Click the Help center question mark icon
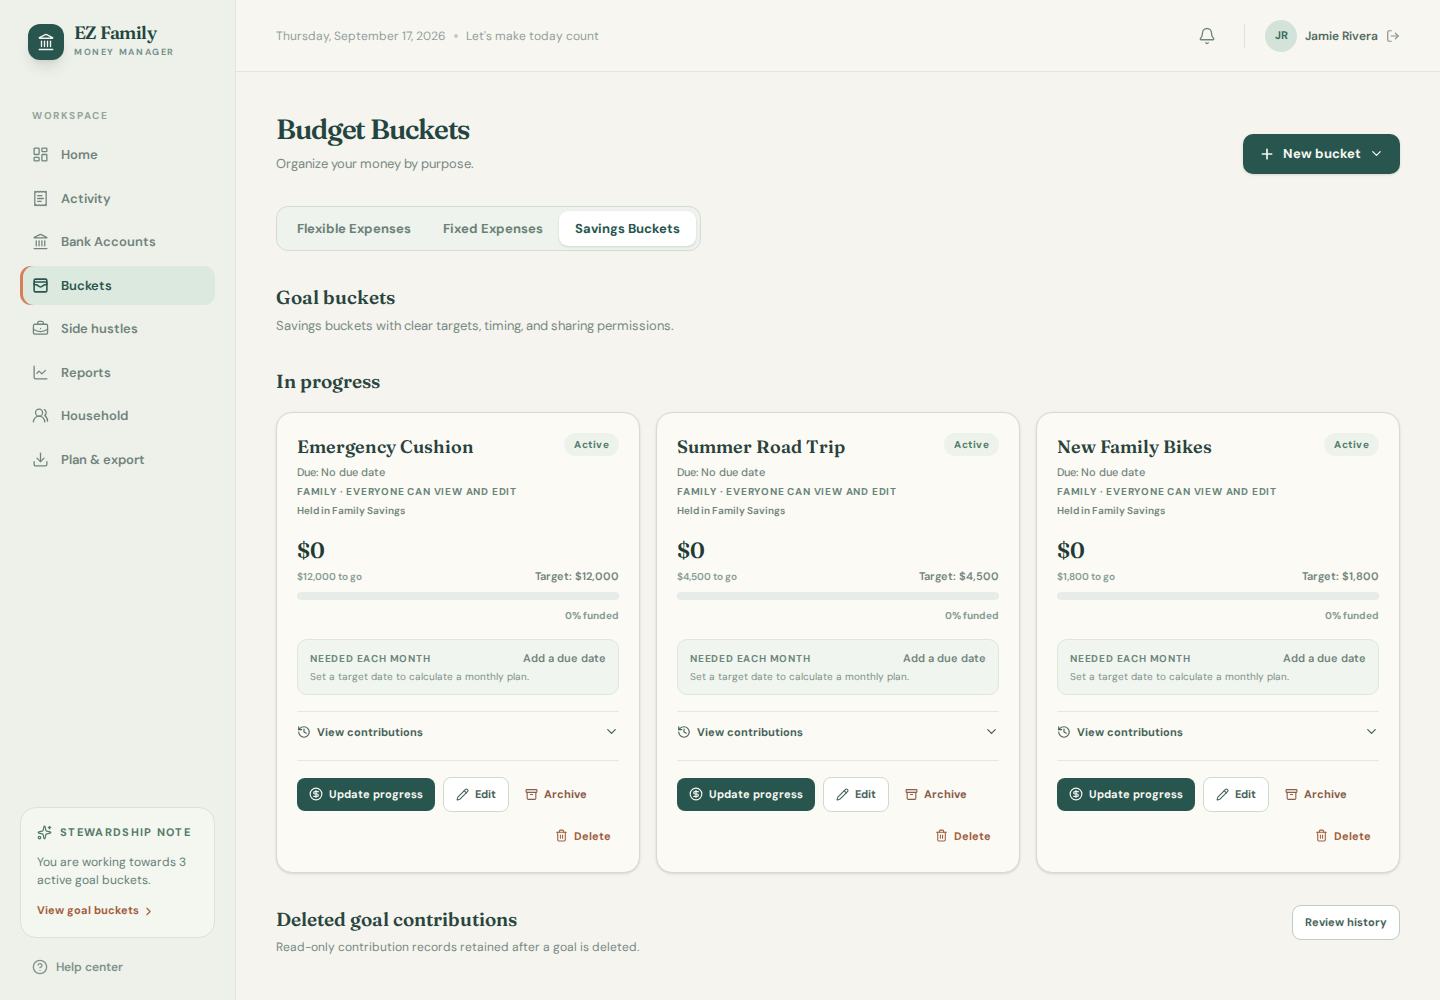This screenshot has height=1000, width=1440. click(40, 967)
